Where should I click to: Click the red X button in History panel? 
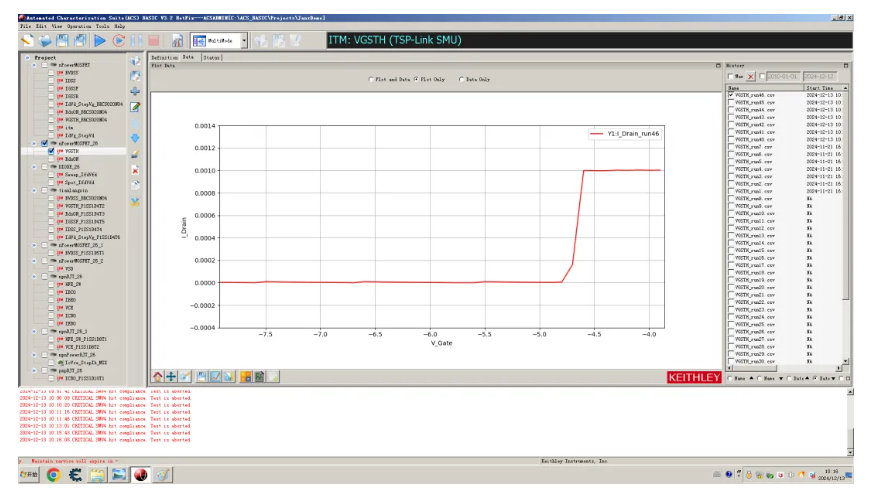(752, 76)
